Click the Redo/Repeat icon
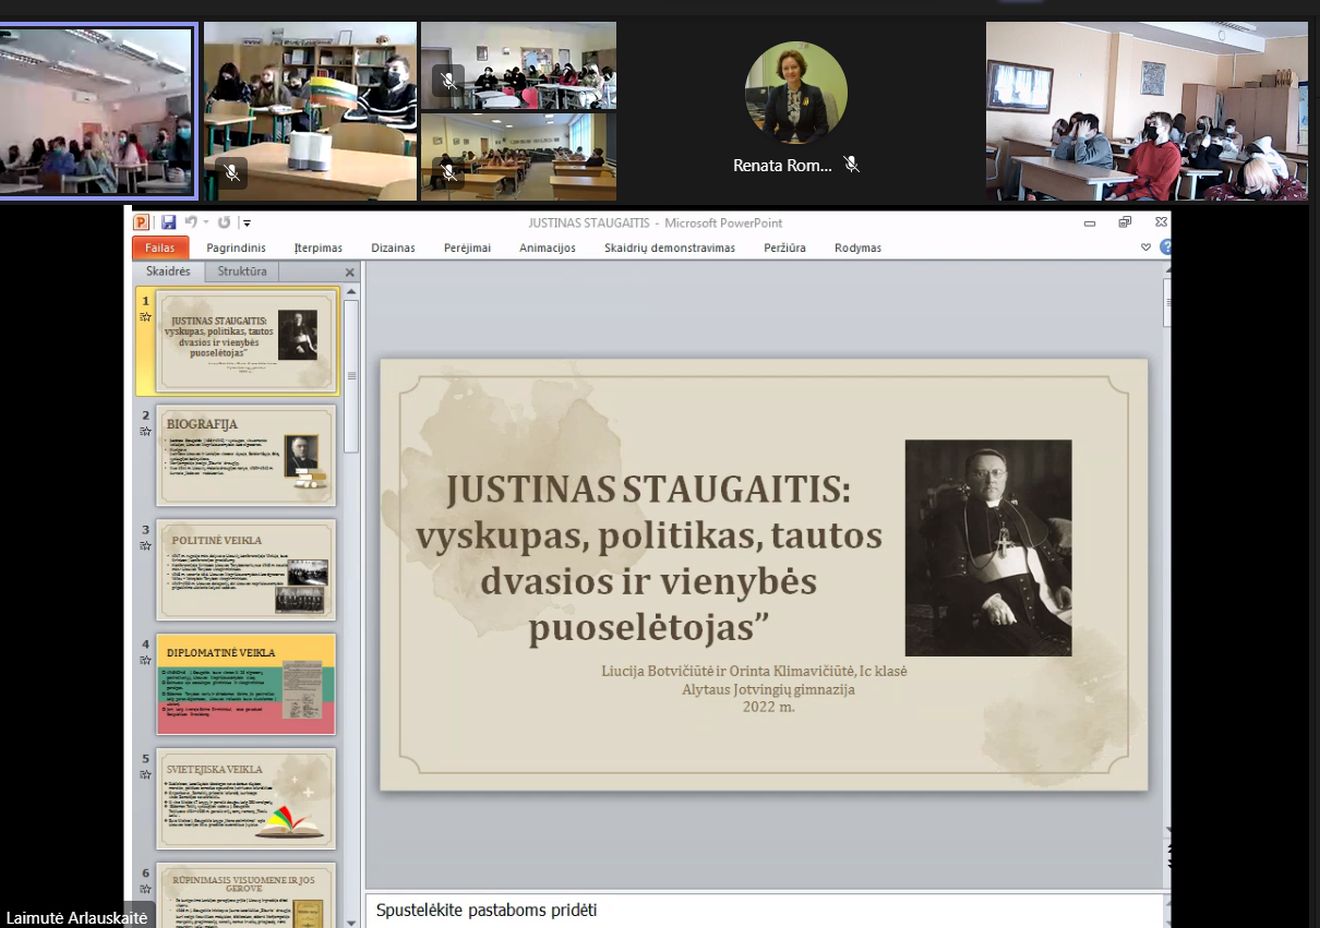Image resolution: width=1320 pixels, height=928 pixels. 224,222
